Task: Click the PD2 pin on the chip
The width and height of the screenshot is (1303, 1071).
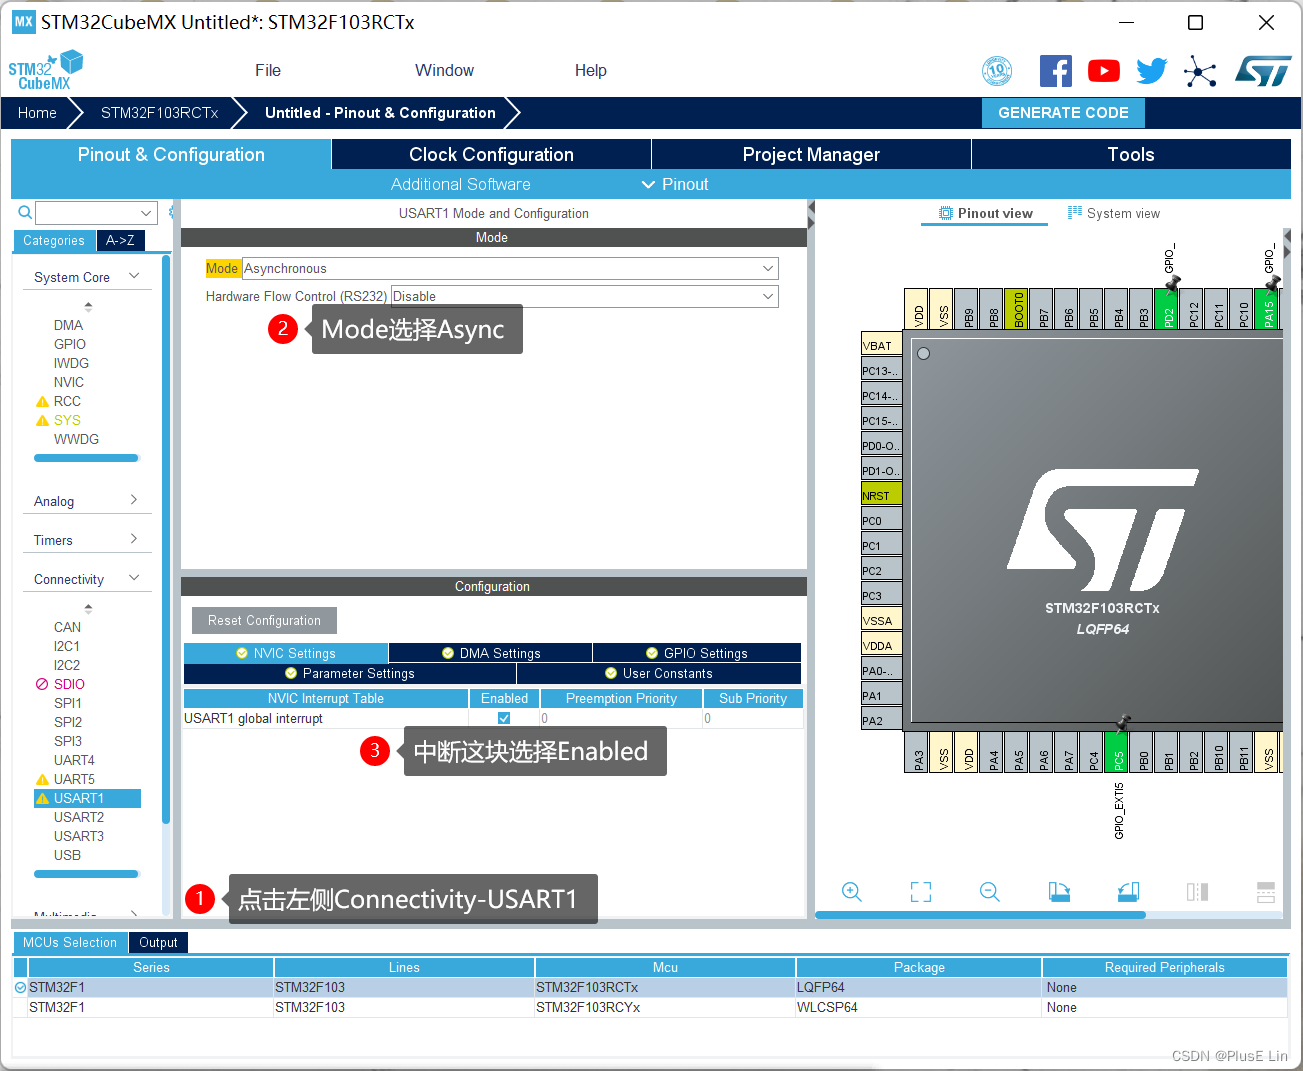Action: pos(1167,309)
